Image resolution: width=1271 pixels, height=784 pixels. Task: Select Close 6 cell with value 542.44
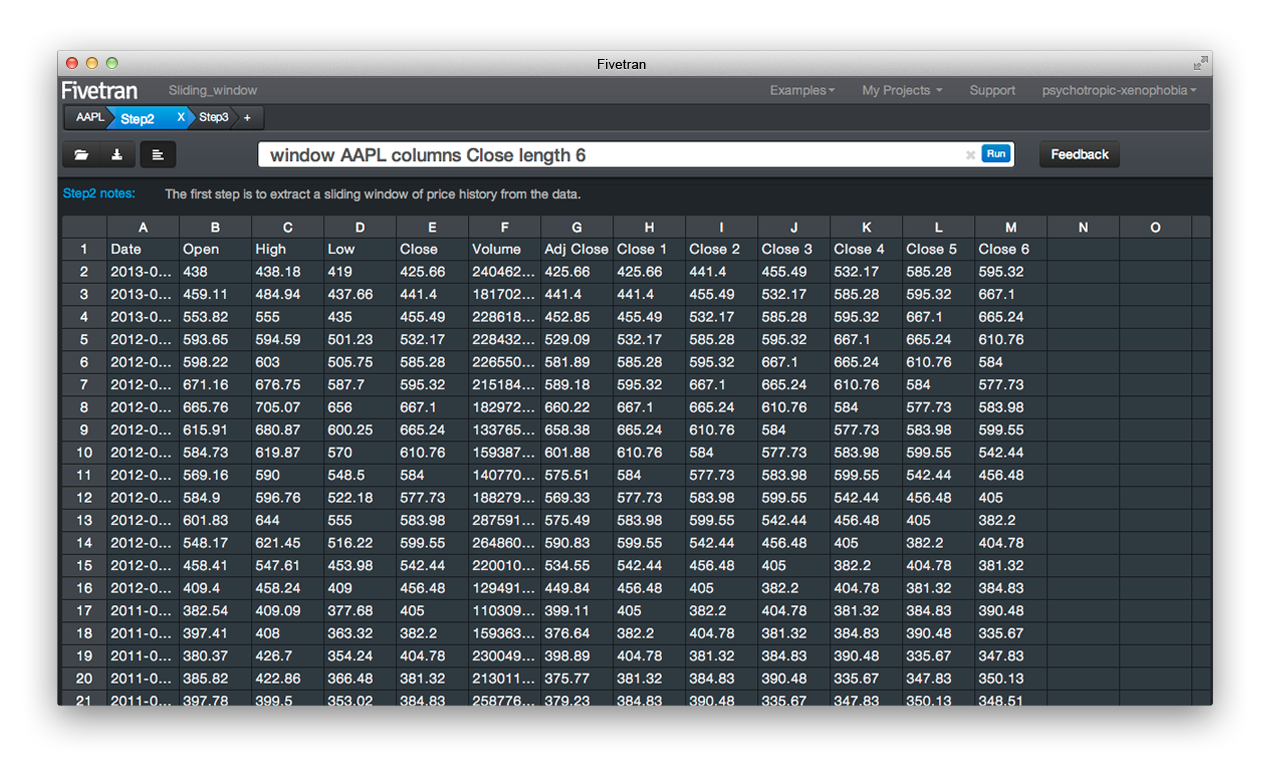(x=1010, y=452)
